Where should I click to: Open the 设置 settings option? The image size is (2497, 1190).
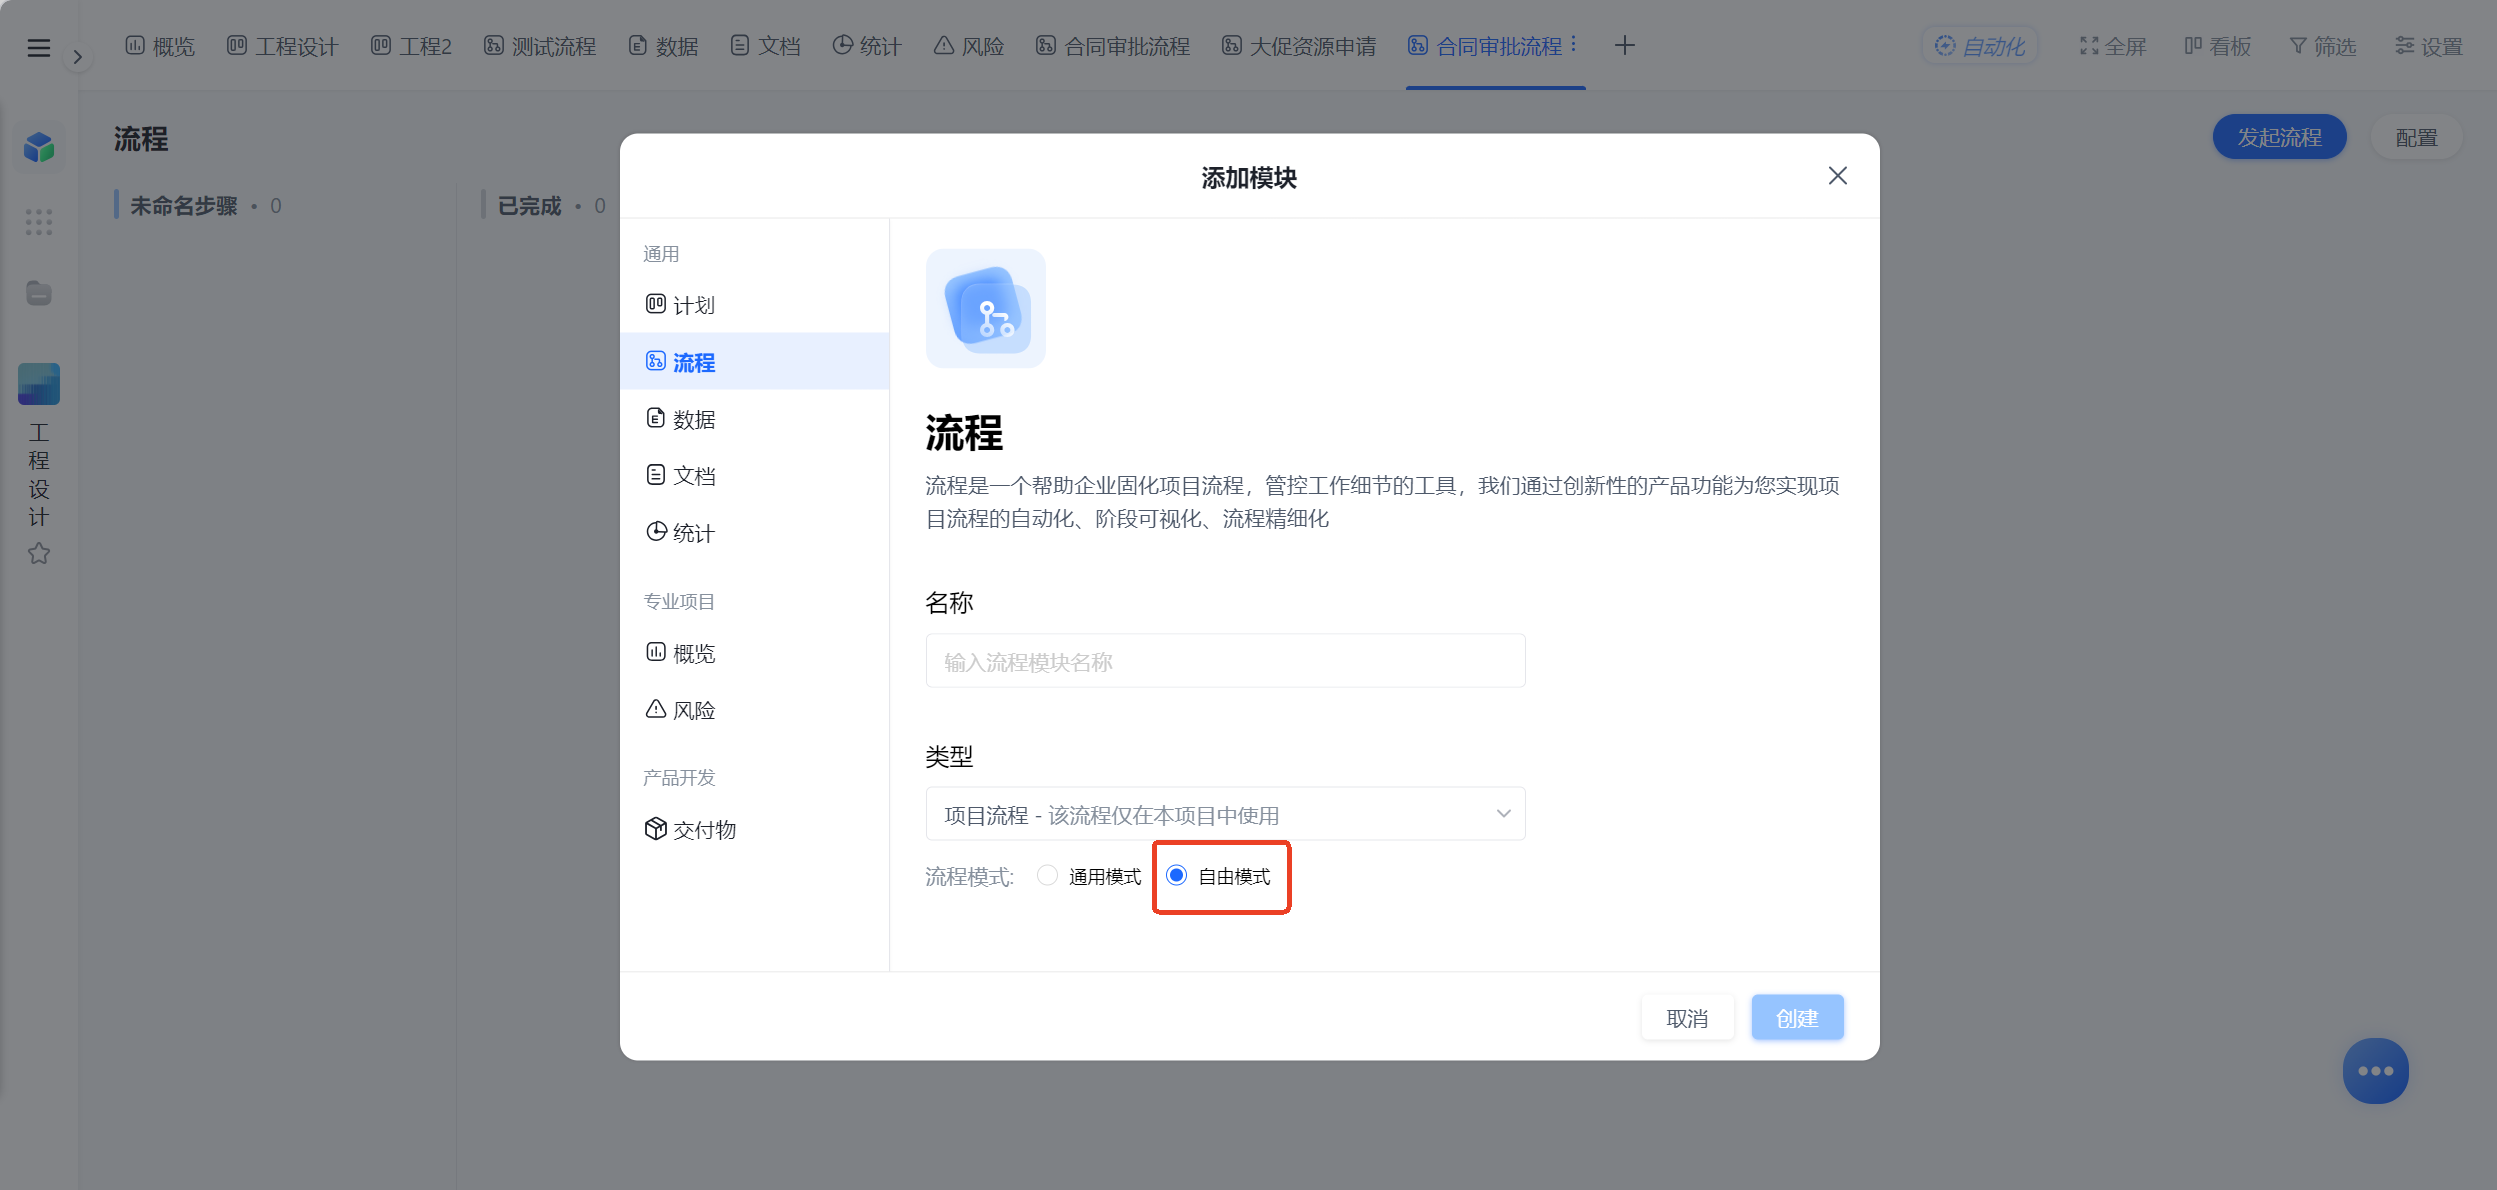[2429, 46]
